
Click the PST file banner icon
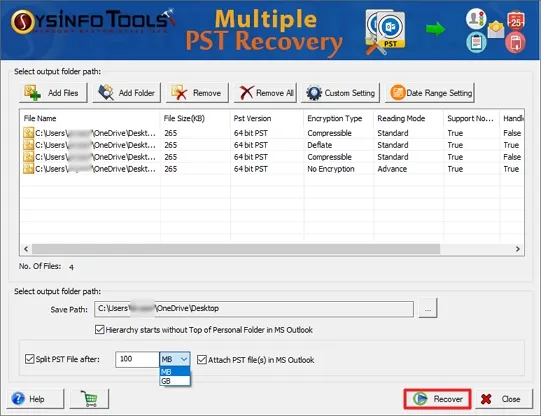pos(386,32)
